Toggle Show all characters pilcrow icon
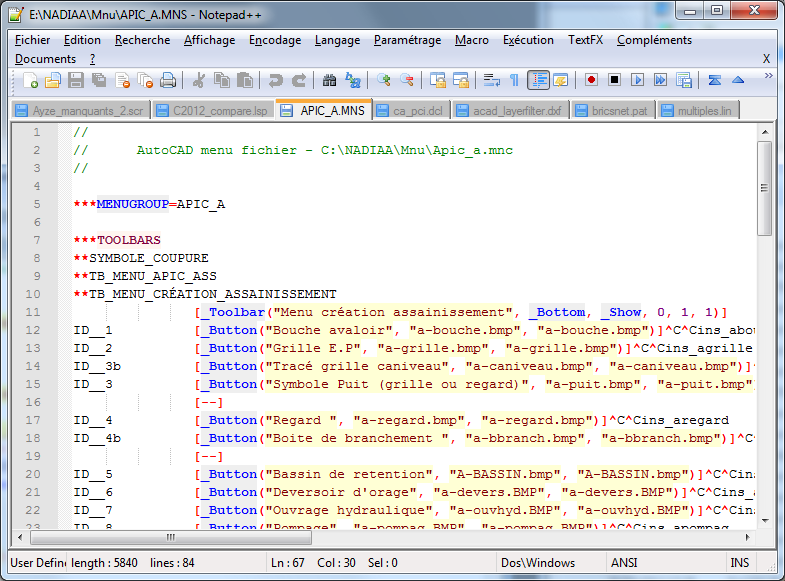The width and height of the screenshot is (785, 581). tap(514, 80)
